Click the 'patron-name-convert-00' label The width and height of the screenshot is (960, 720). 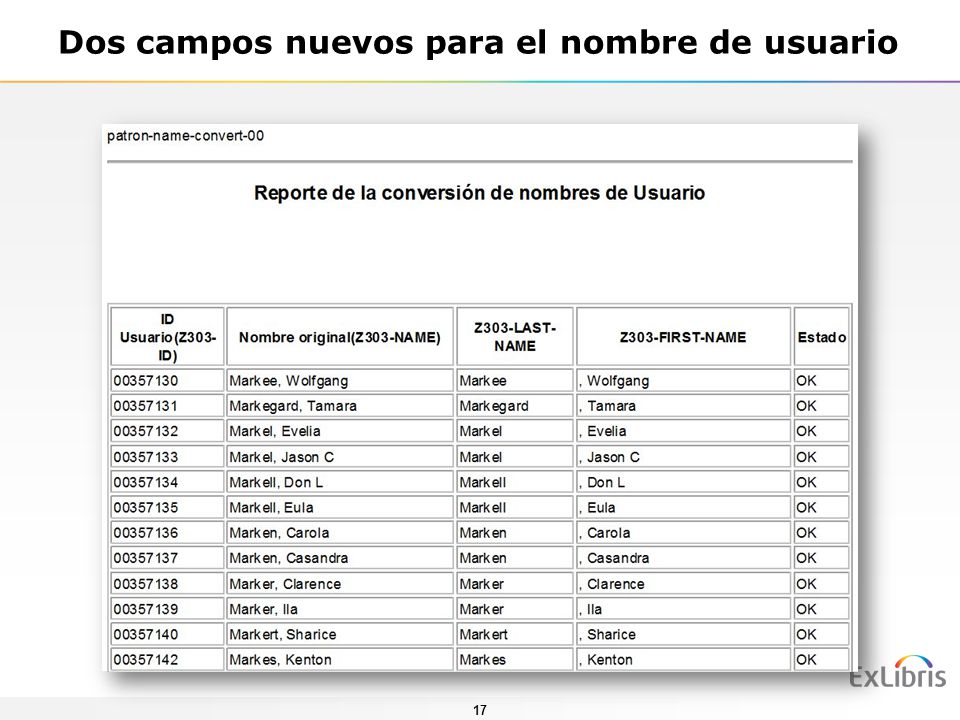point(186,135)
